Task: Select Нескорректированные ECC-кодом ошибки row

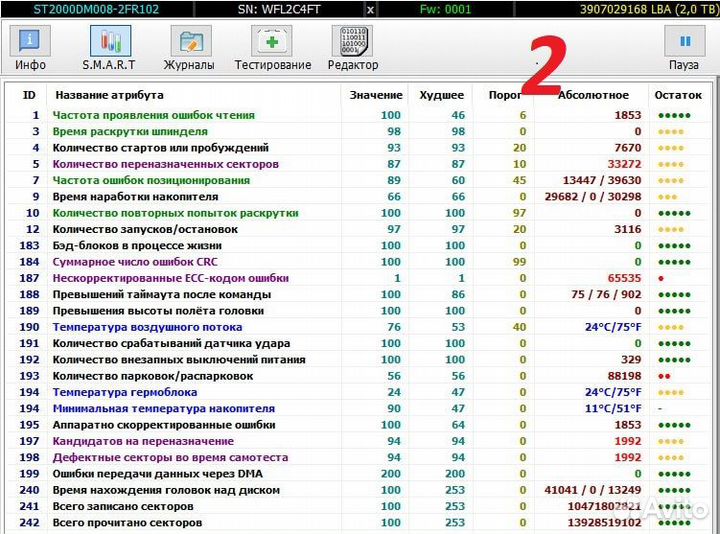Action: (x=170, y=278)
